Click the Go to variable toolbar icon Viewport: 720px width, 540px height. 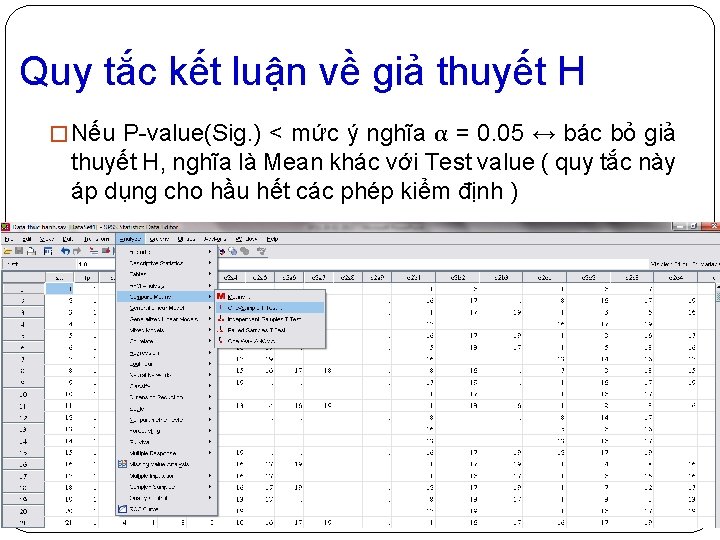coord(106,251)
